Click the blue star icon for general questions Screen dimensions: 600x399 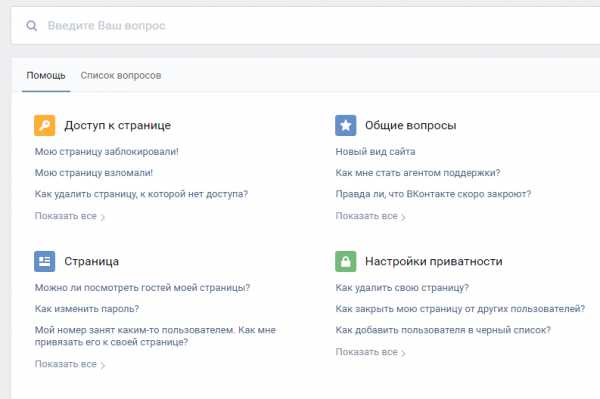pos(346,125)
